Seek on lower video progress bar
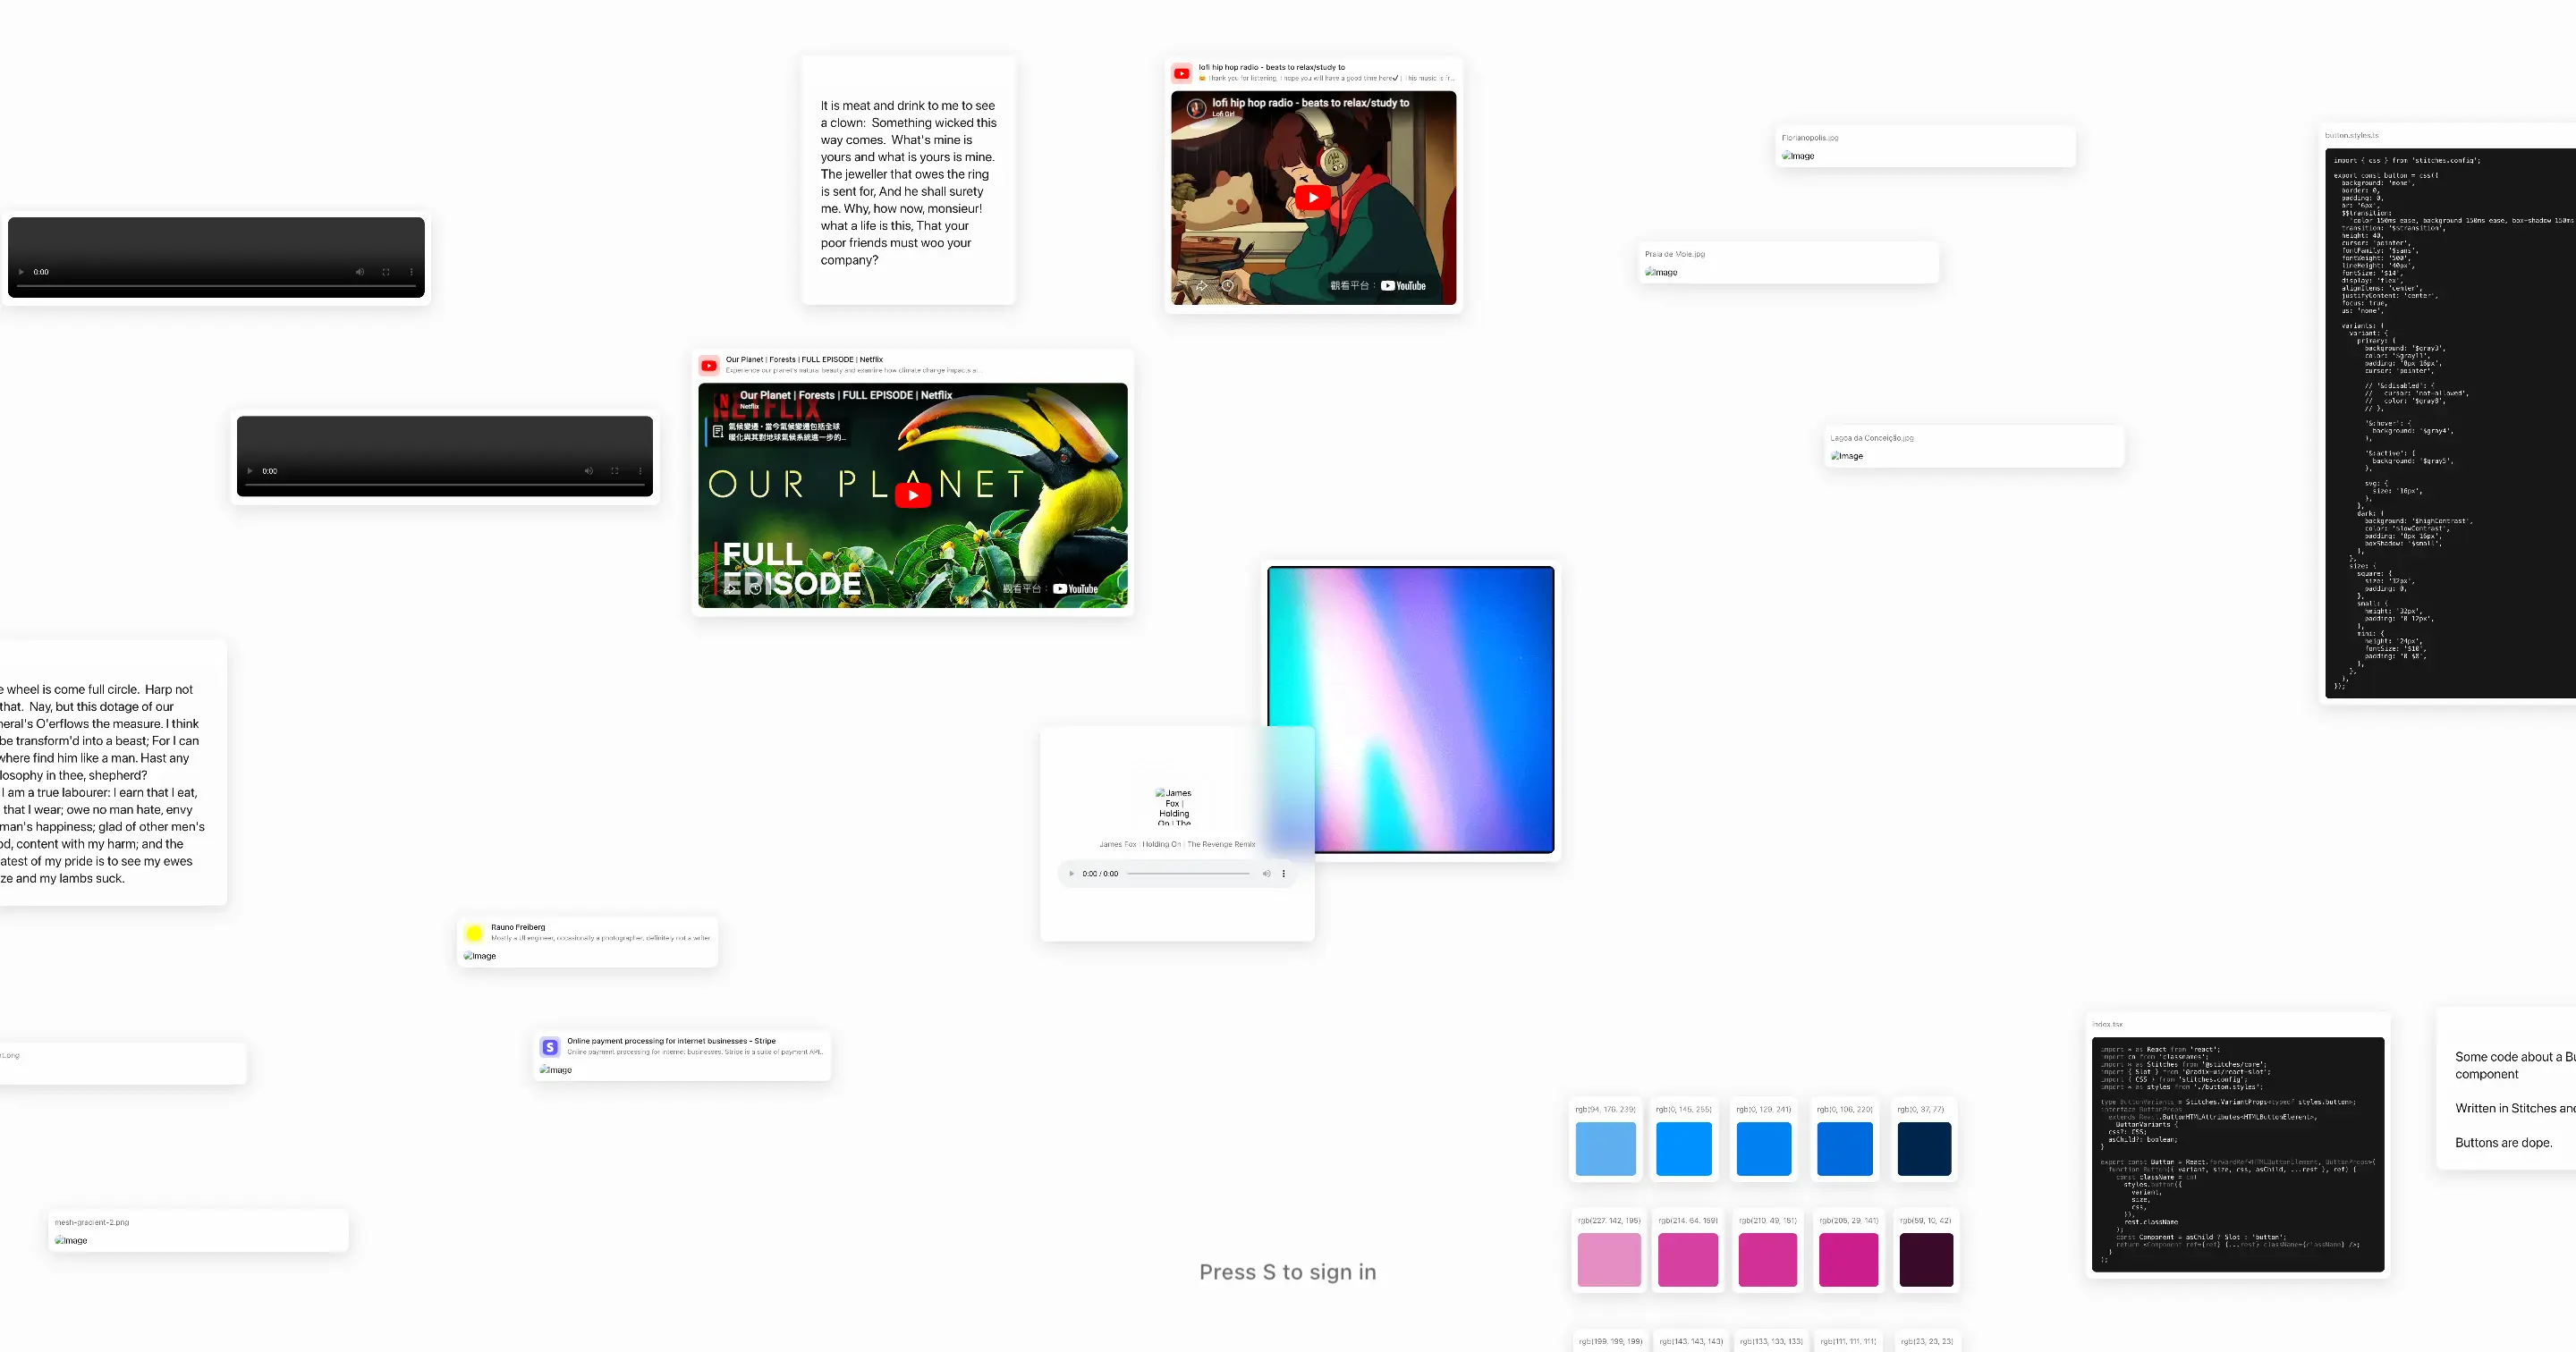The width and height of the screenshot is (2576, 1352). click(x=445, y=485)
